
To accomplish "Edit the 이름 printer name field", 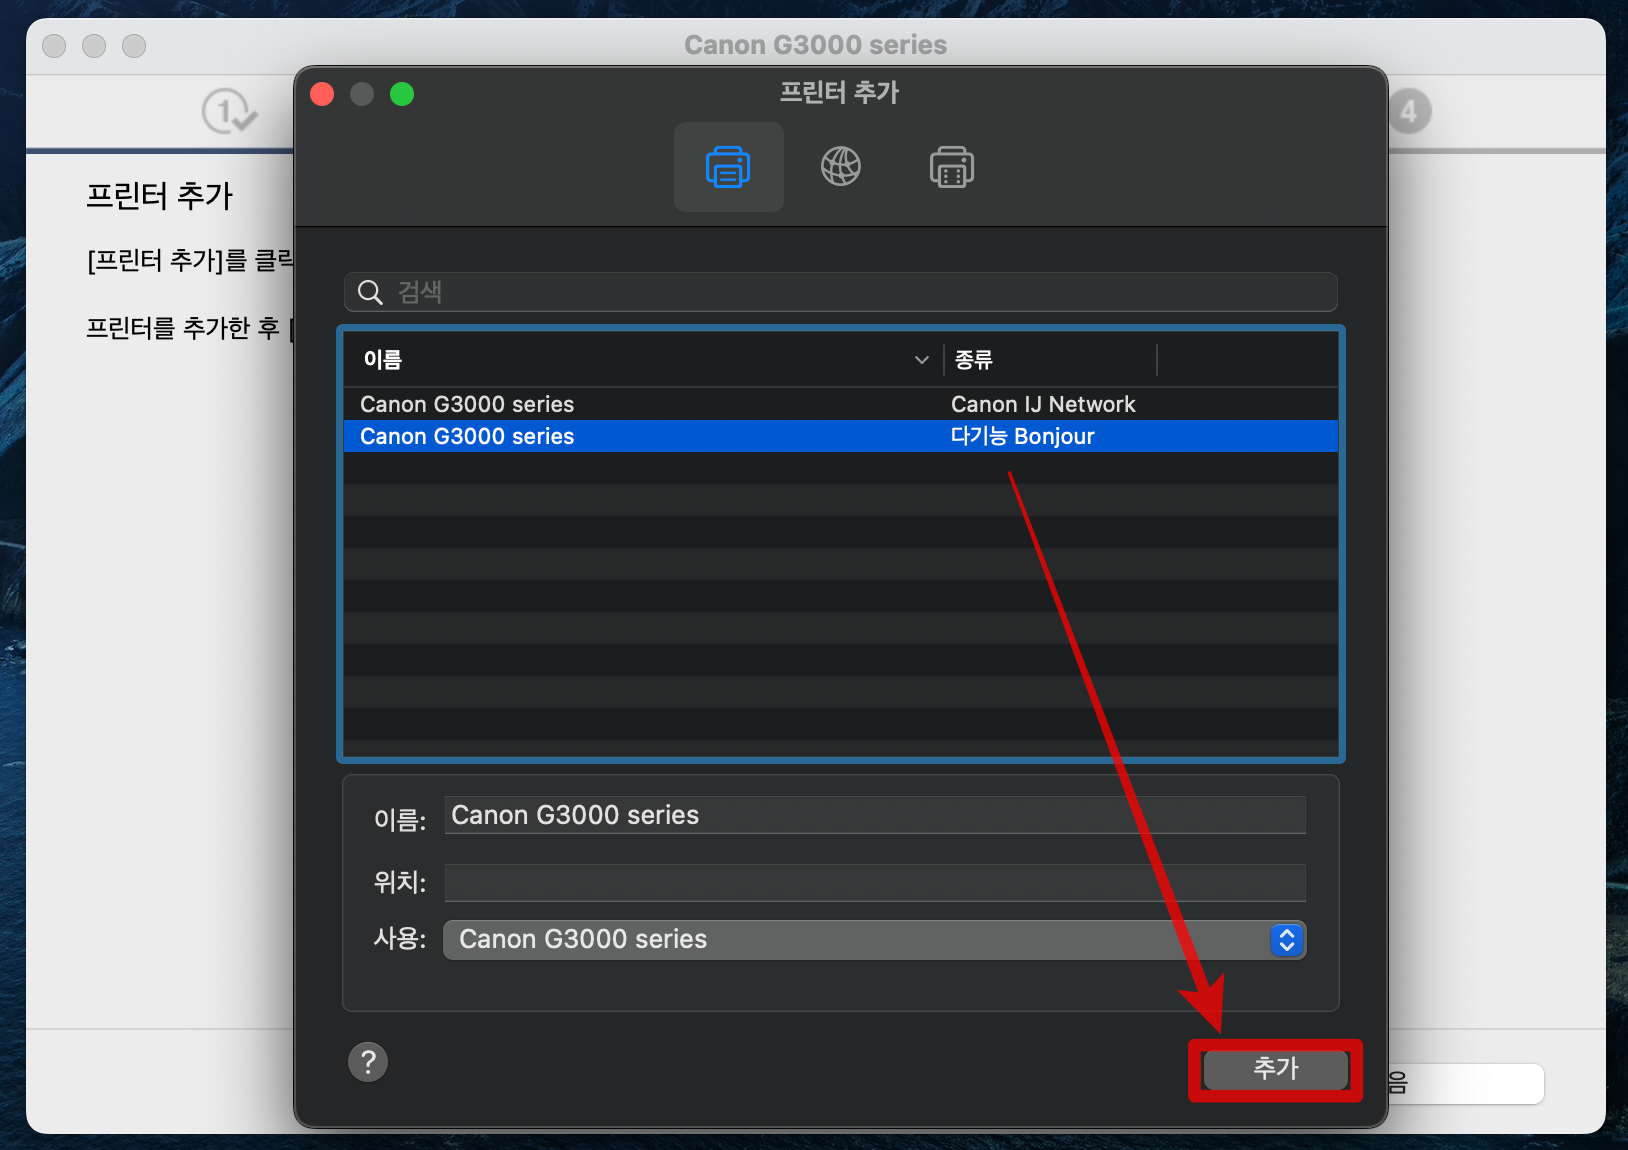I will [x=875, y=815].
